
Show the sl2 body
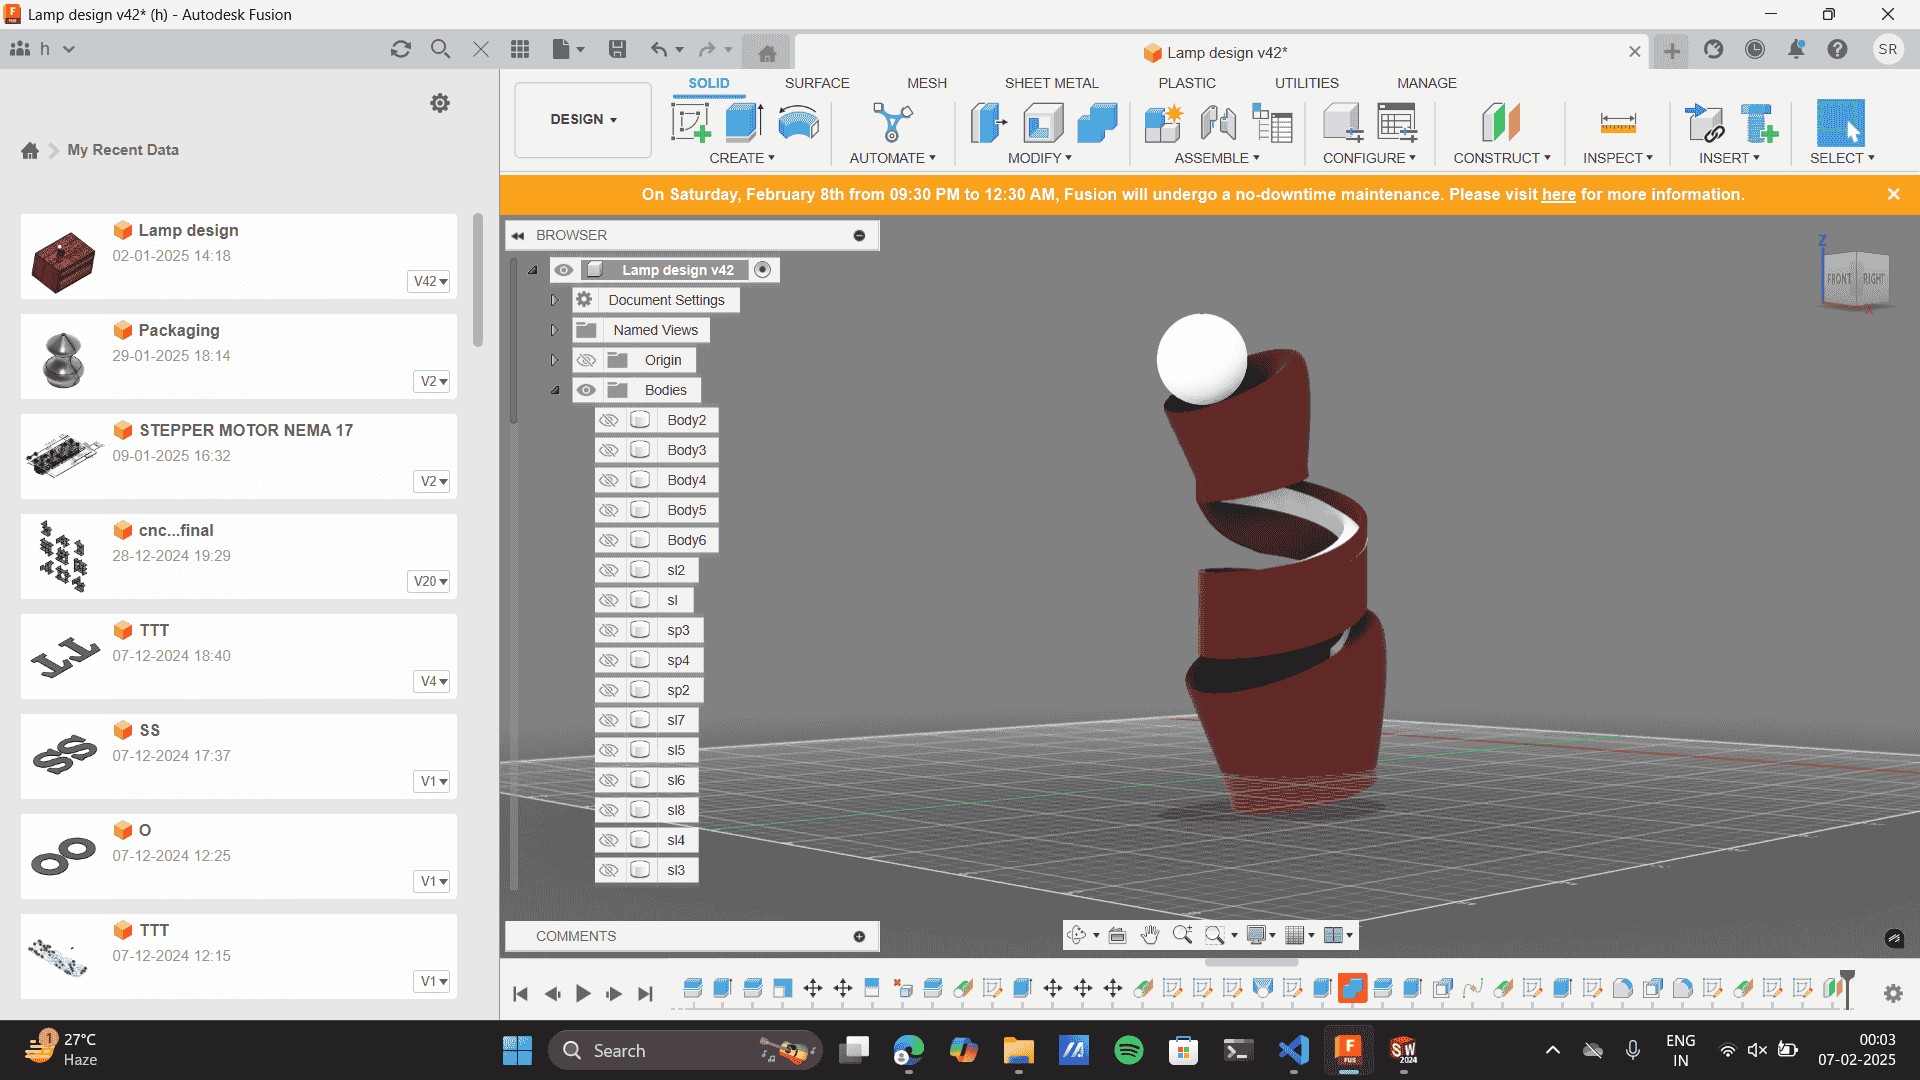click(x=608, y=570)
